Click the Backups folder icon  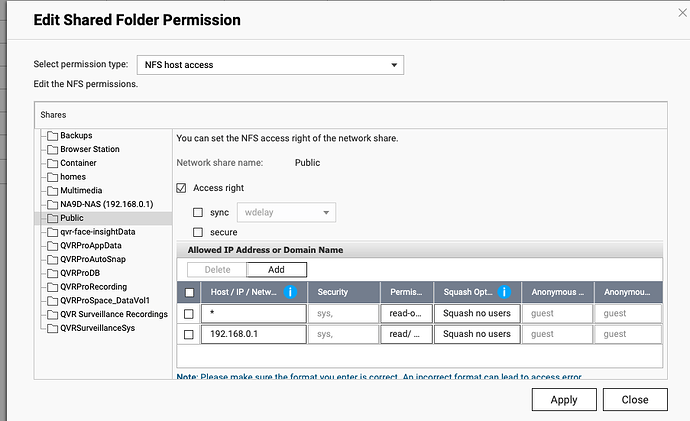click(x=51, y=135)
